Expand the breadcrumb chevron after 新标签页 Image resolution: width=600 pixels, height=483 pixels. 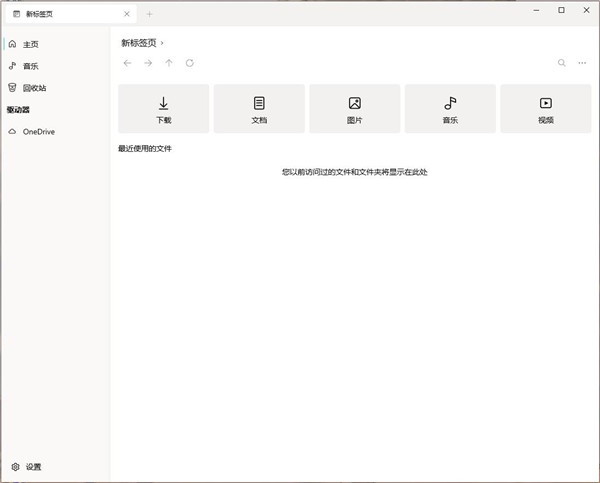click(162, 43)
